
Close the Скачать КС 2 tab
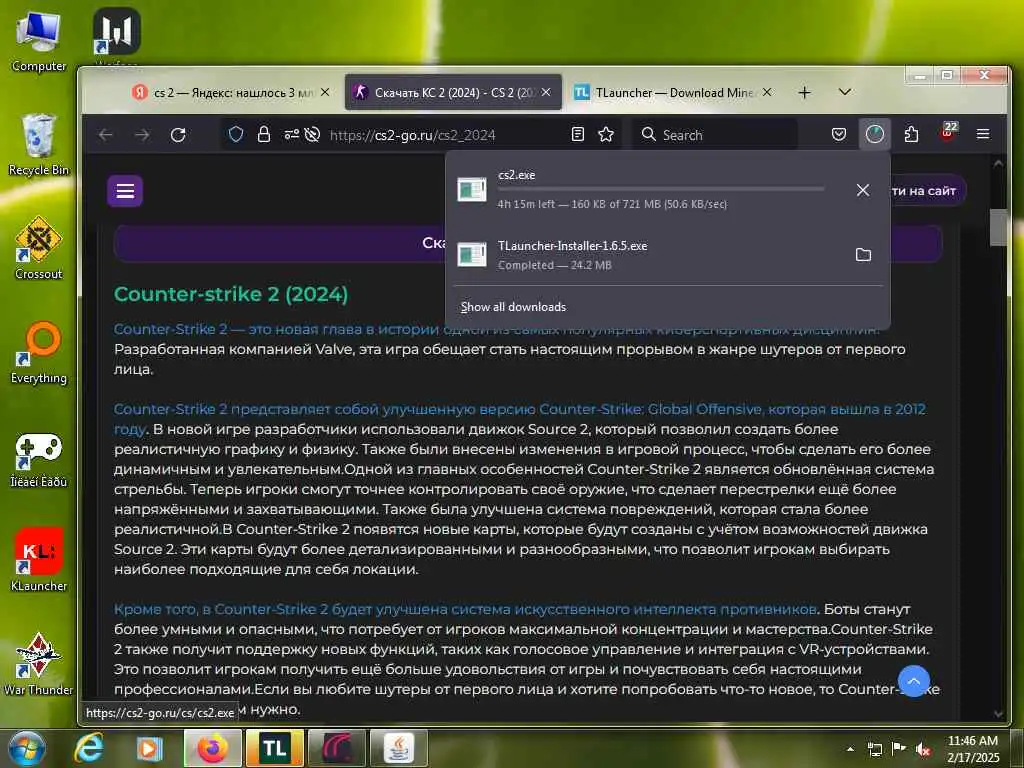[546, 93]
